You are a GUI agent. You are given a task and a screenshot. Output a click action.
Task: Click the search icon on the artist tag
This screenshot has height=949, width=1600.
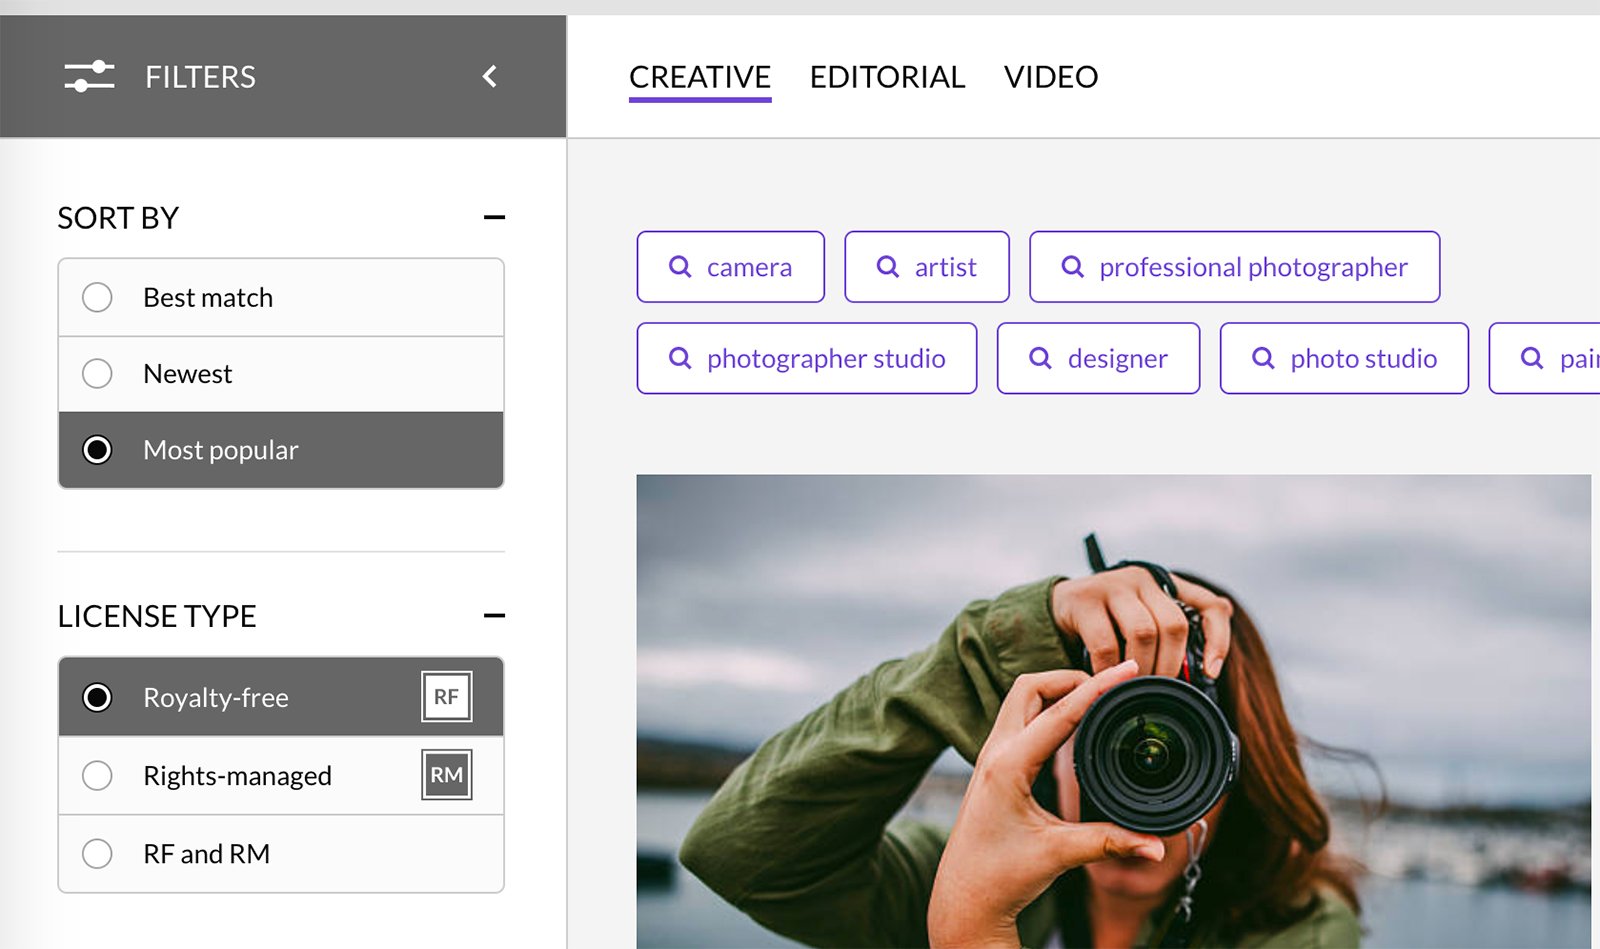point(888,267)
